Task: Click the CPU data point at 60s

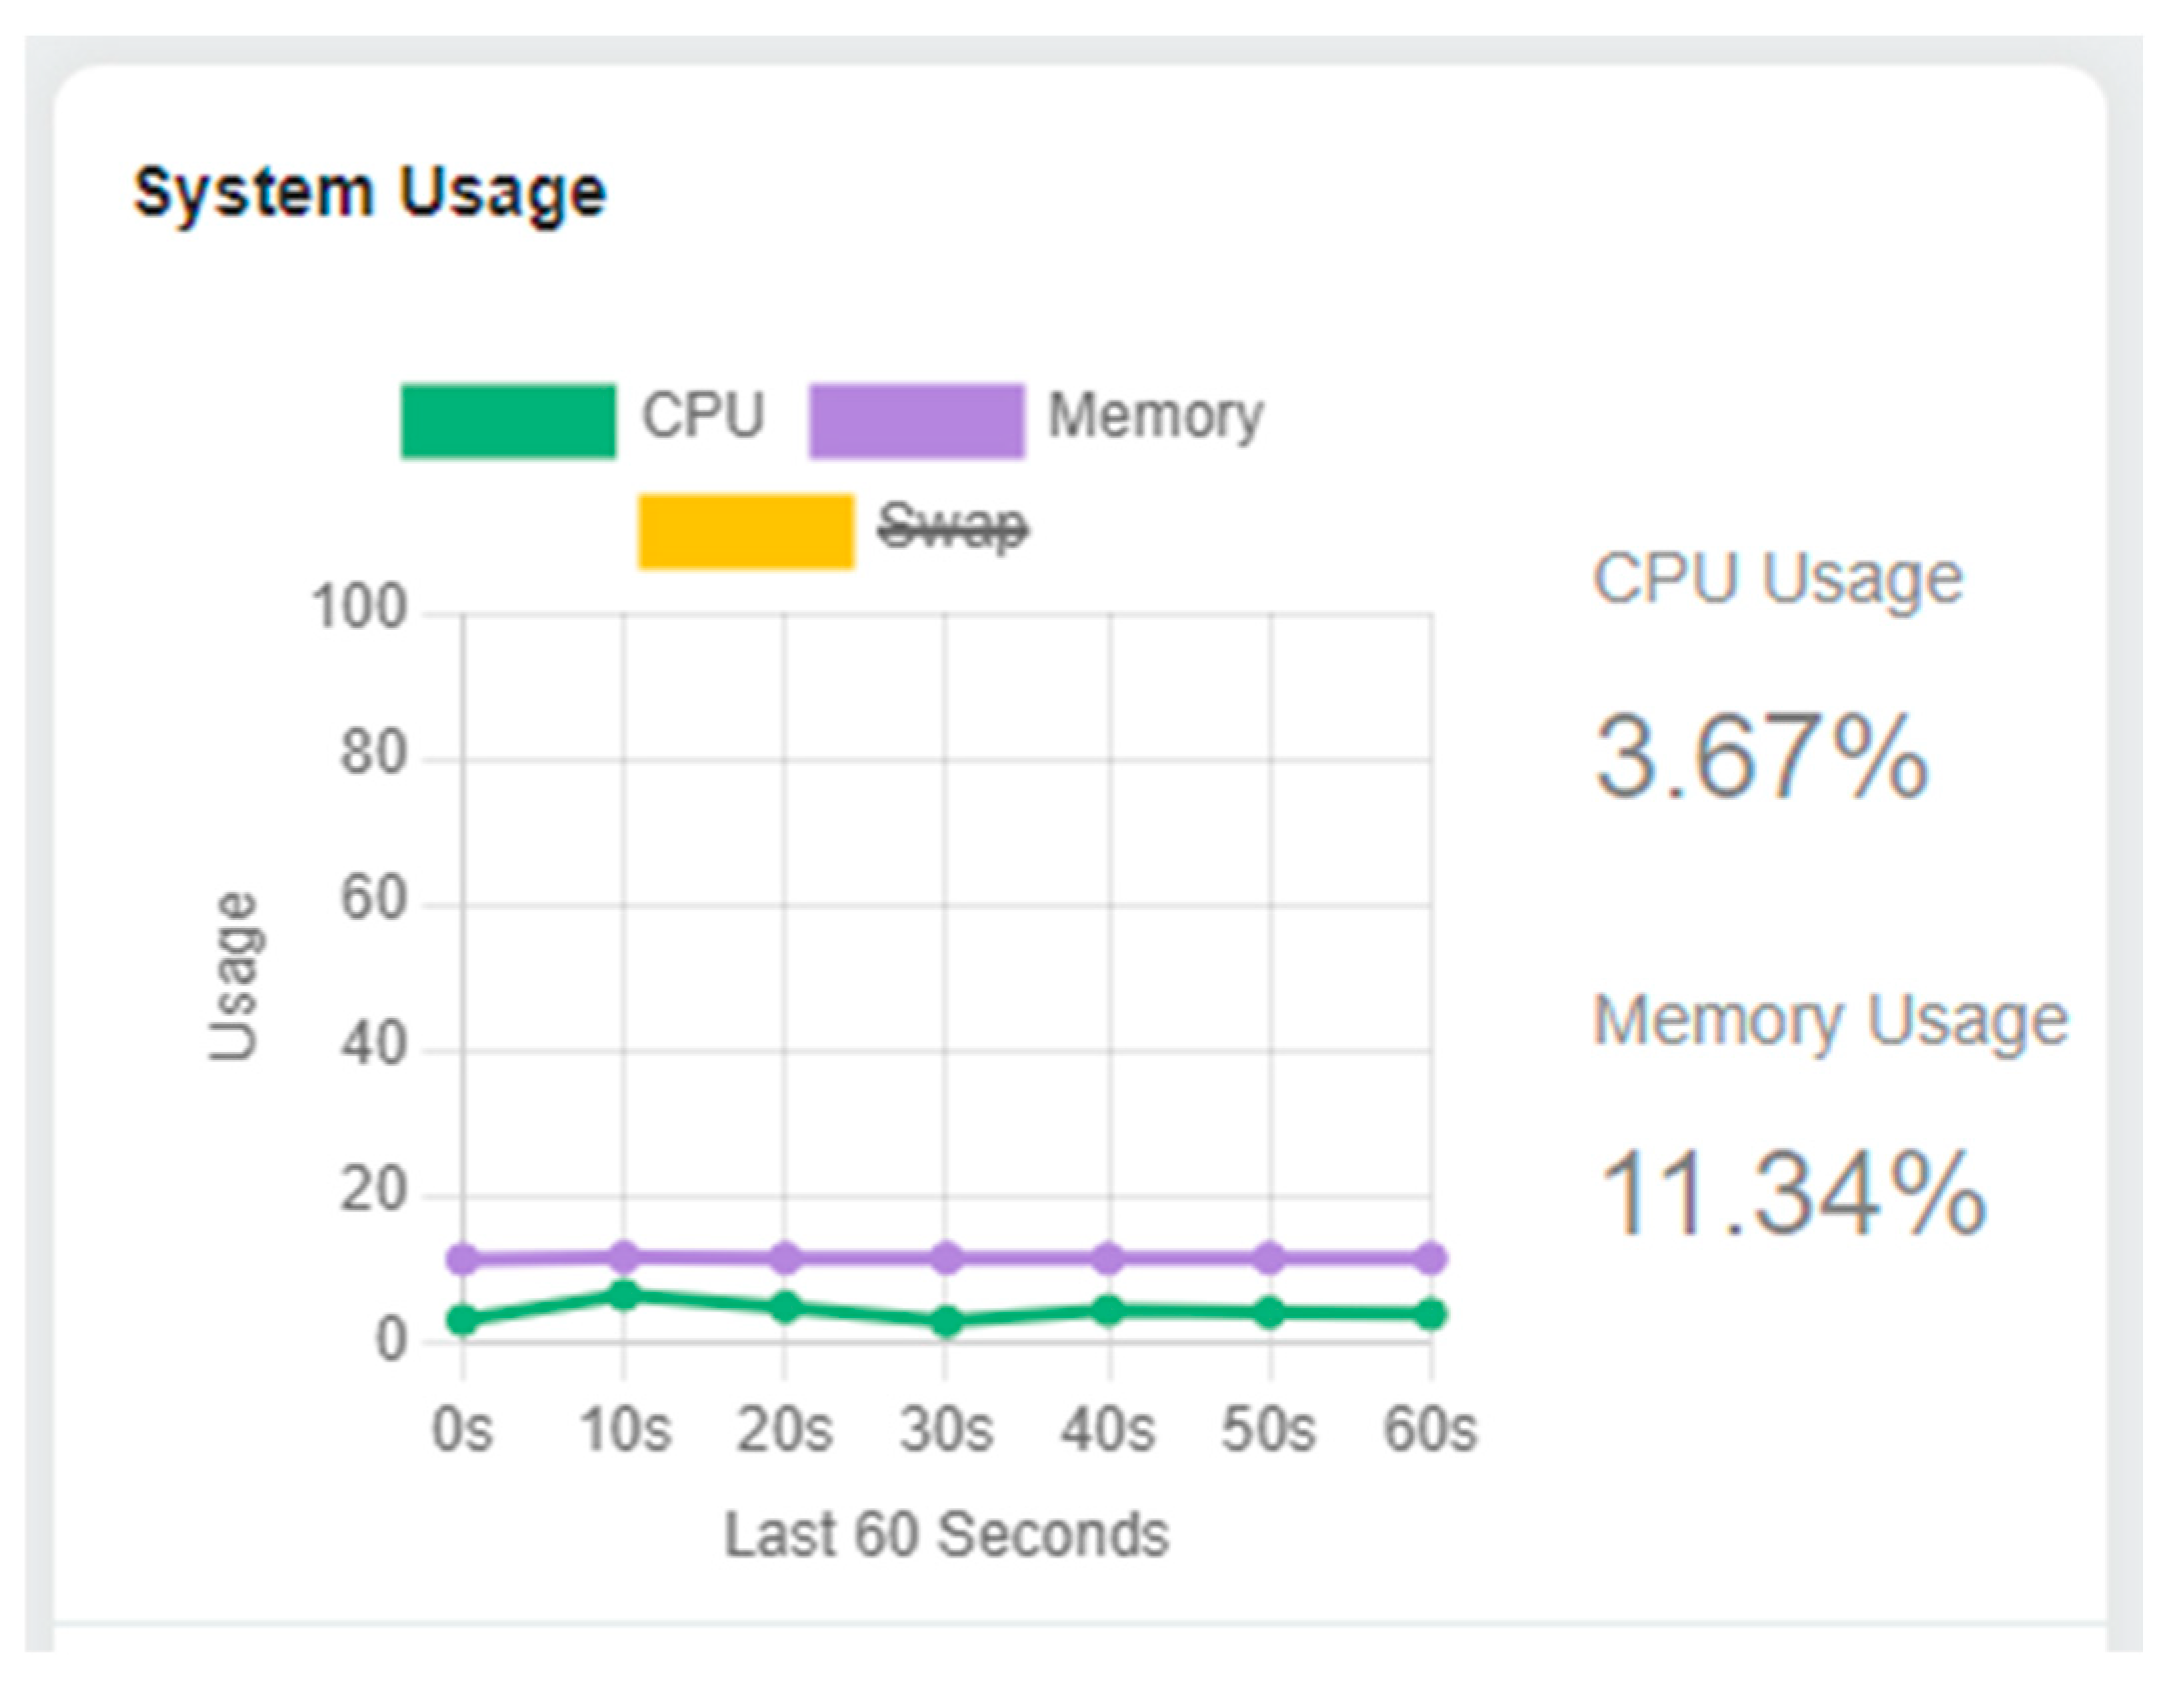Action: (x=1432, y=1313)
